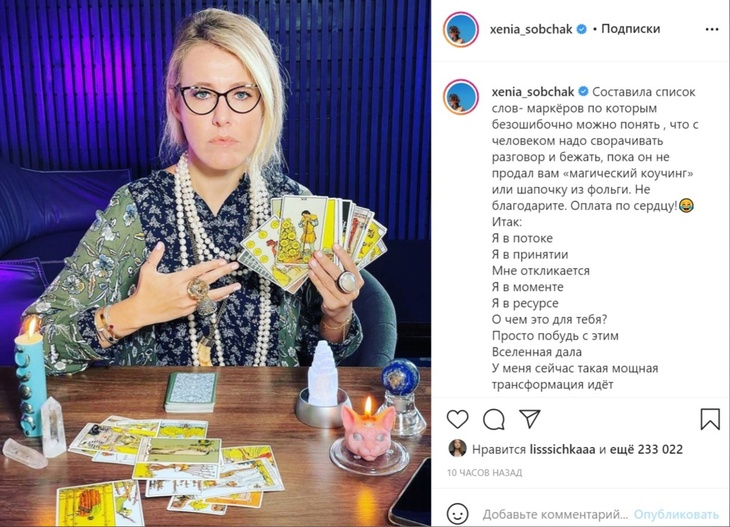Open more options three-dot menu
The height and width of the screenshot is (527, 730).
tap(712, 29)
